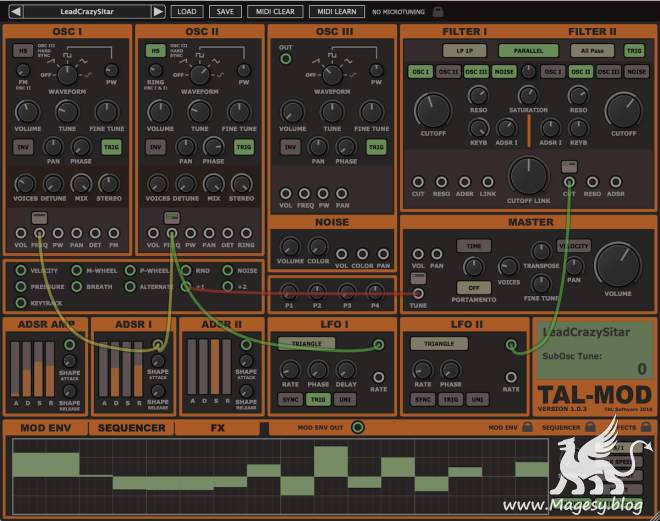Open the LP 1P filter type dropdown

click(x=465, y=51)
